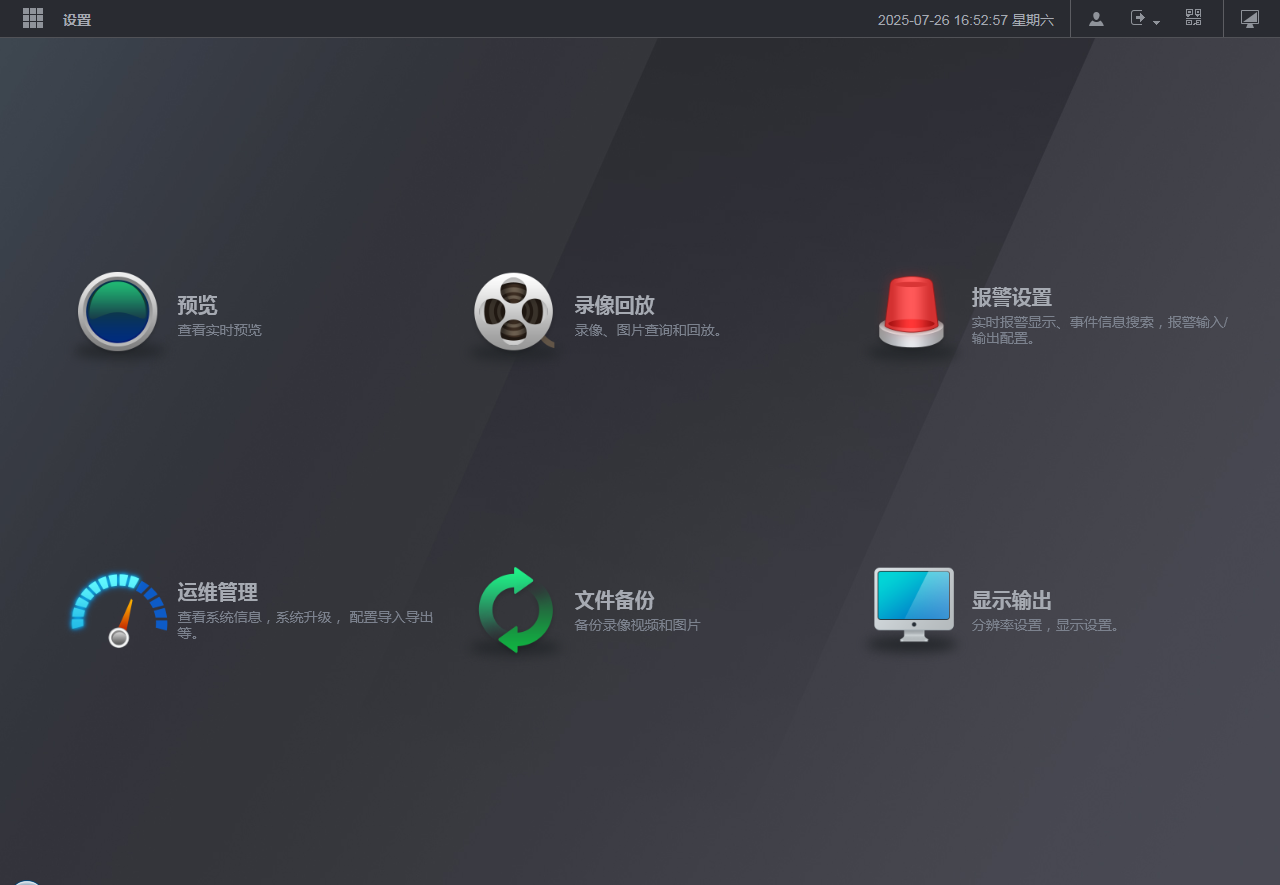Click the monitor icon in top-right corner
Image resolution: width=1280 pixels, height=885 pixels.
pos(1249,18)
